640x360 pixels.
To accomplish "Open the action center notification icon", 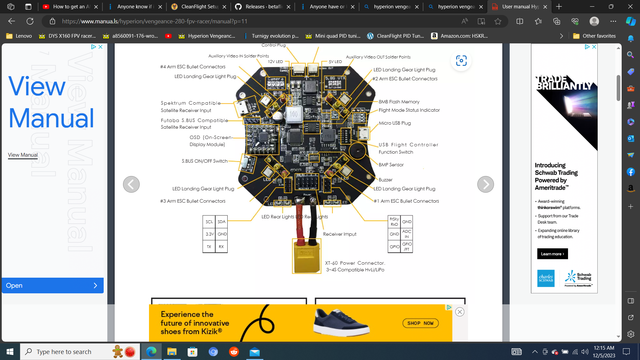I will point(627,351).
